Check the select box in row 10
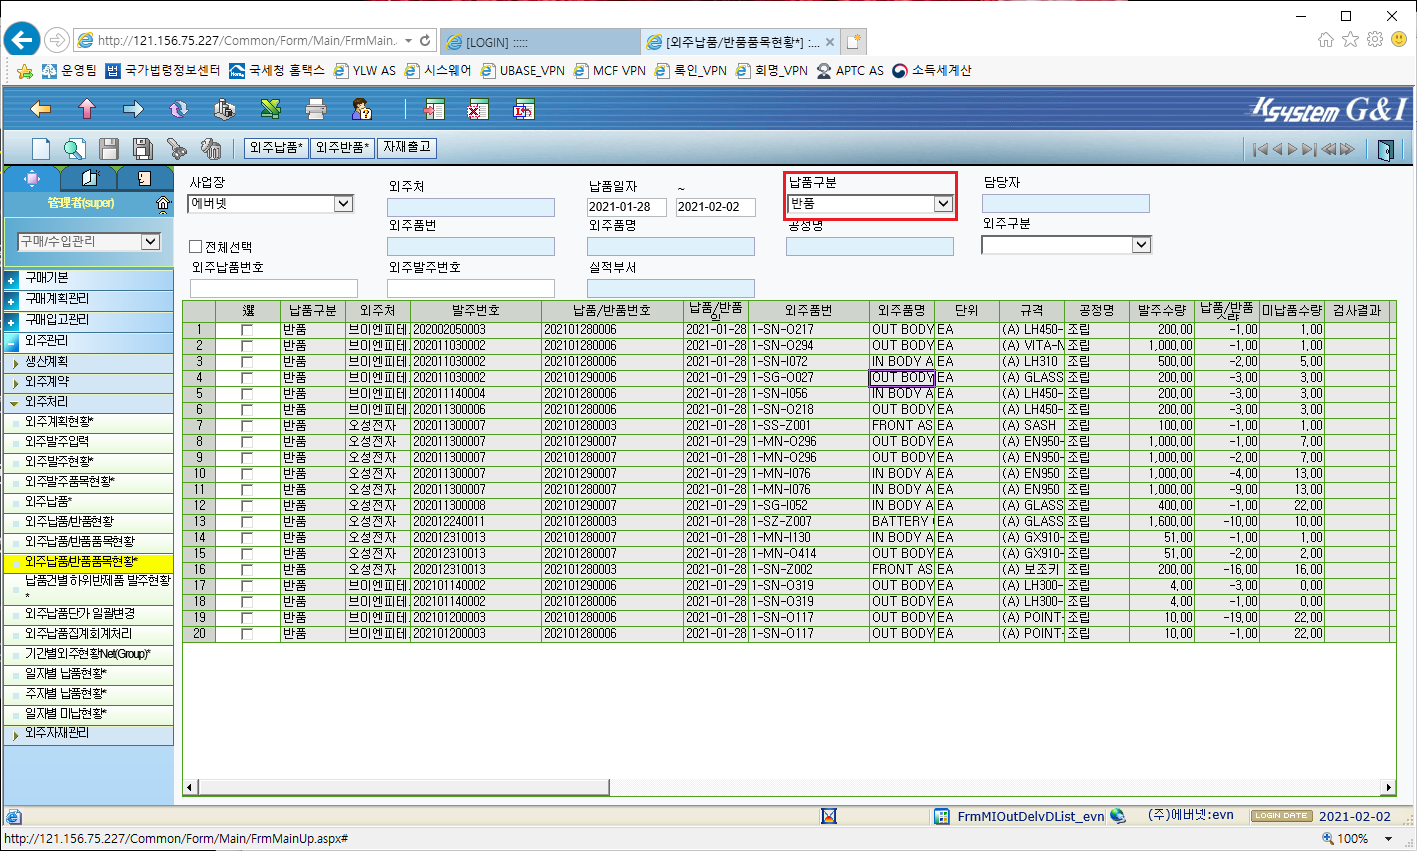Screen dimensions: 1417x851 point(247,474)
